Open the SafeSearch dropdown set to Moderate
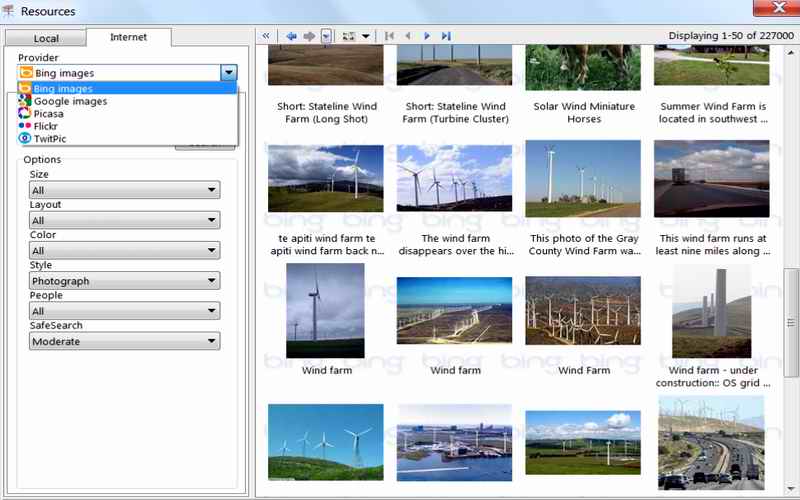Viewport: 800px width, 500px height. click(124, 341)
